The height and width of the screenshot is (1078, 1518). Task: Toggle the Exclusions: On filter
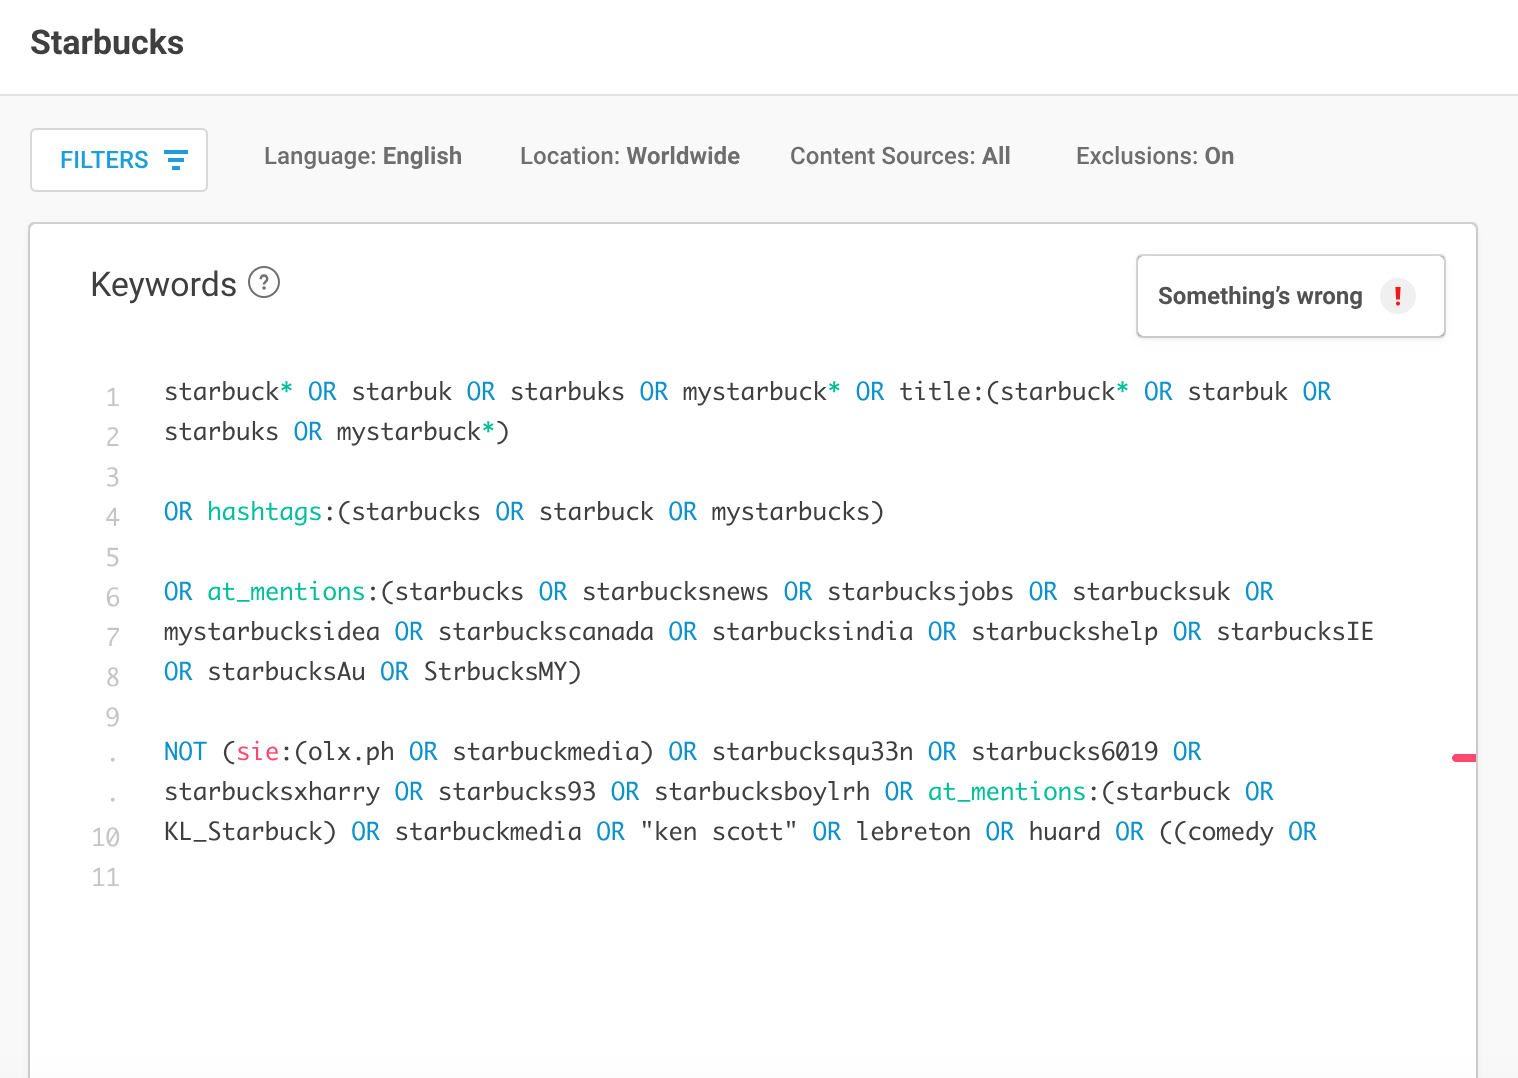[x=1155, y=156]
